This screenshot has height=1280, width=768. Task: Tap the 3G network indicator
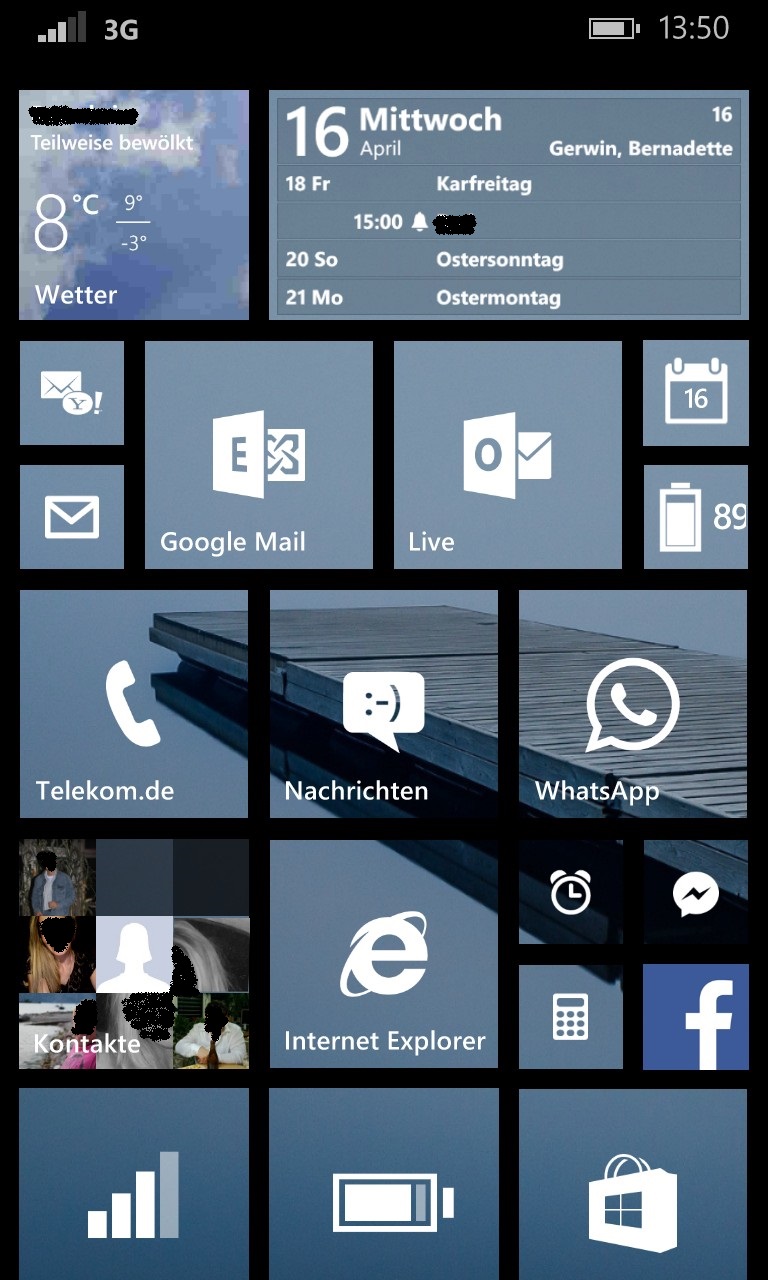tap(121, 30)
